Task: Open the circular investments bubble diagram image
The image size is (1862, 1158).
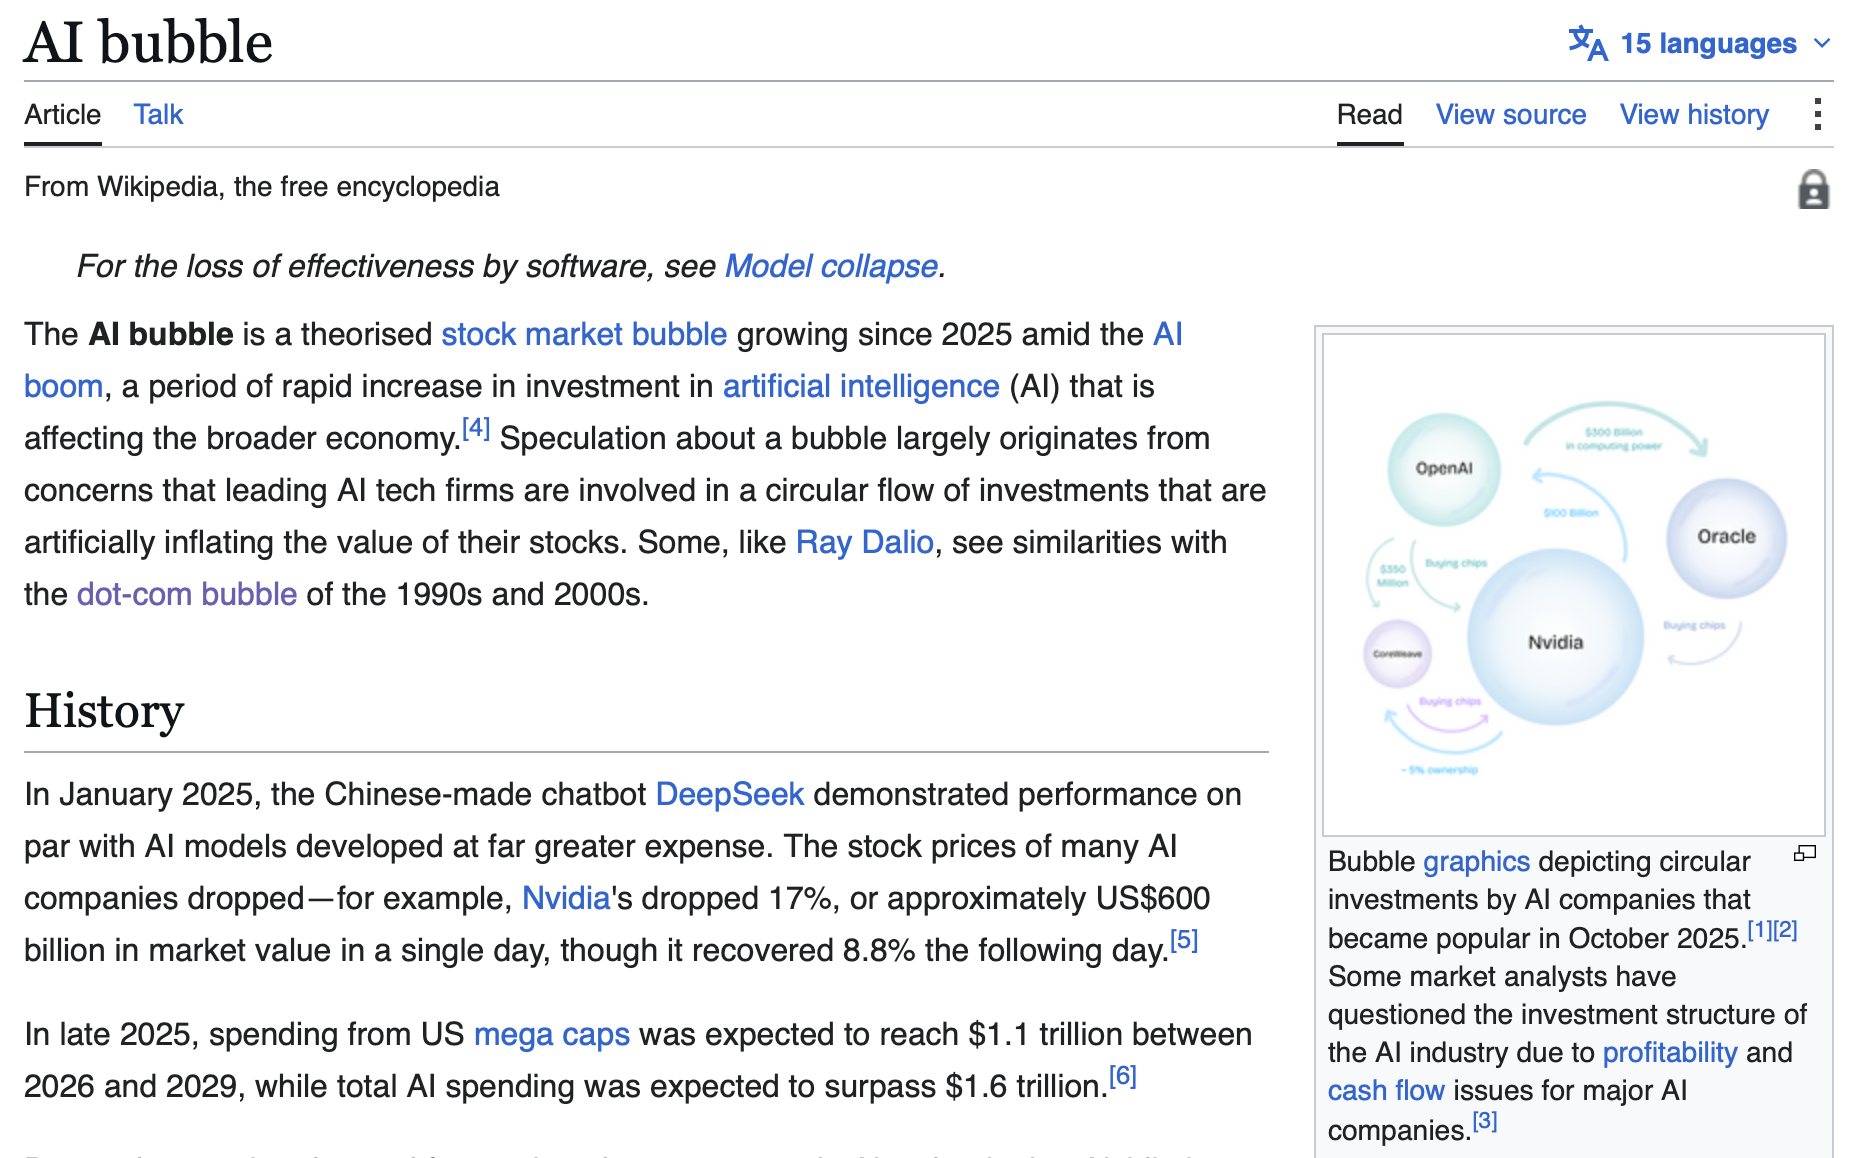Action: 1574,585
